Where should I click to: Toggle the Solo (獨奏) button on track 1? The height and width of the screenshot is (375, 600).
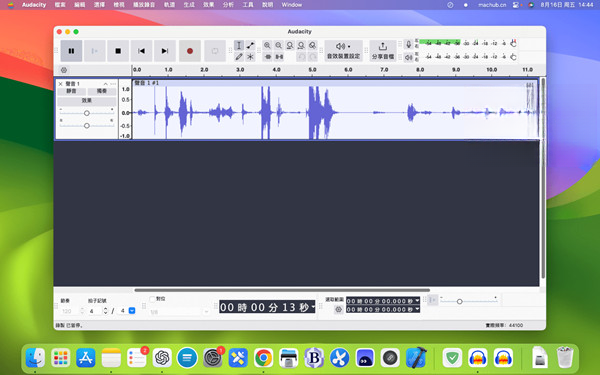[x=101, y=91]
